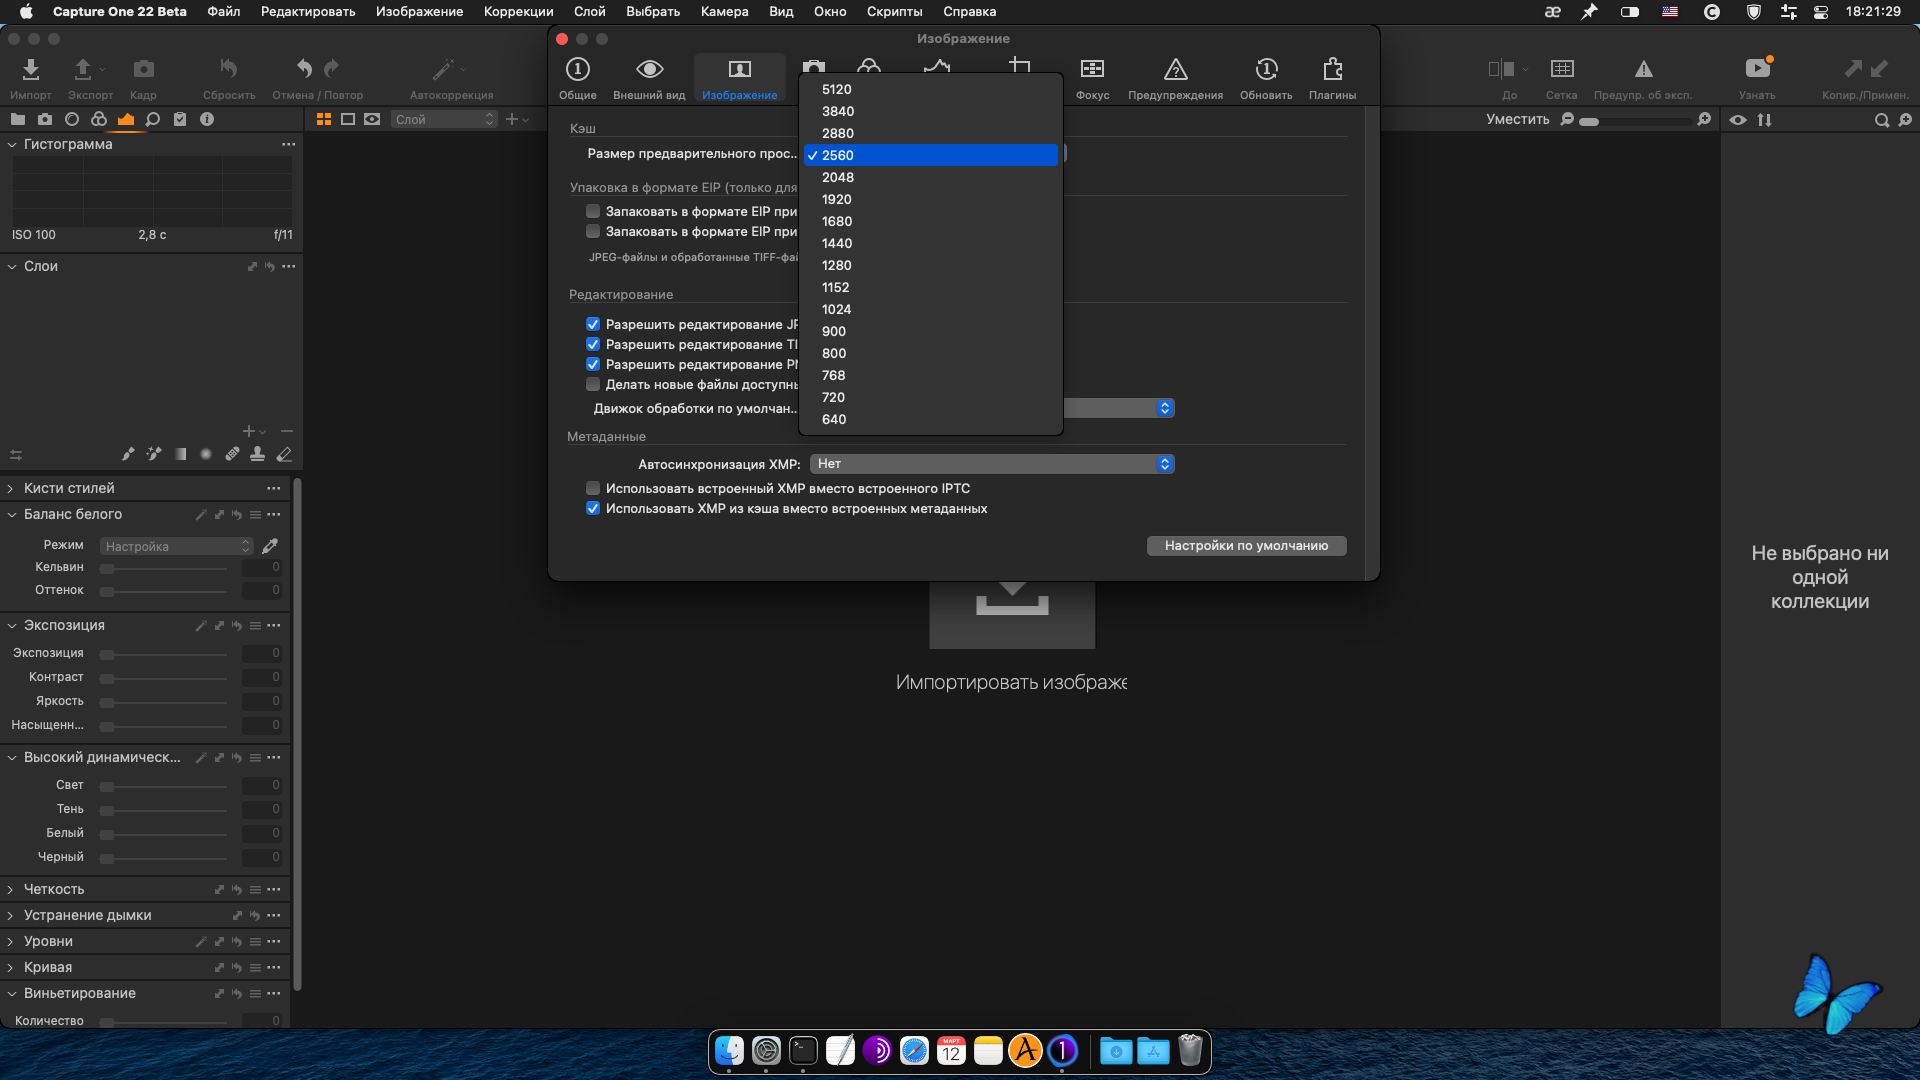Open the Update preferences icon
The height and width of the screenshot is (1080, 1920).
1266,69
